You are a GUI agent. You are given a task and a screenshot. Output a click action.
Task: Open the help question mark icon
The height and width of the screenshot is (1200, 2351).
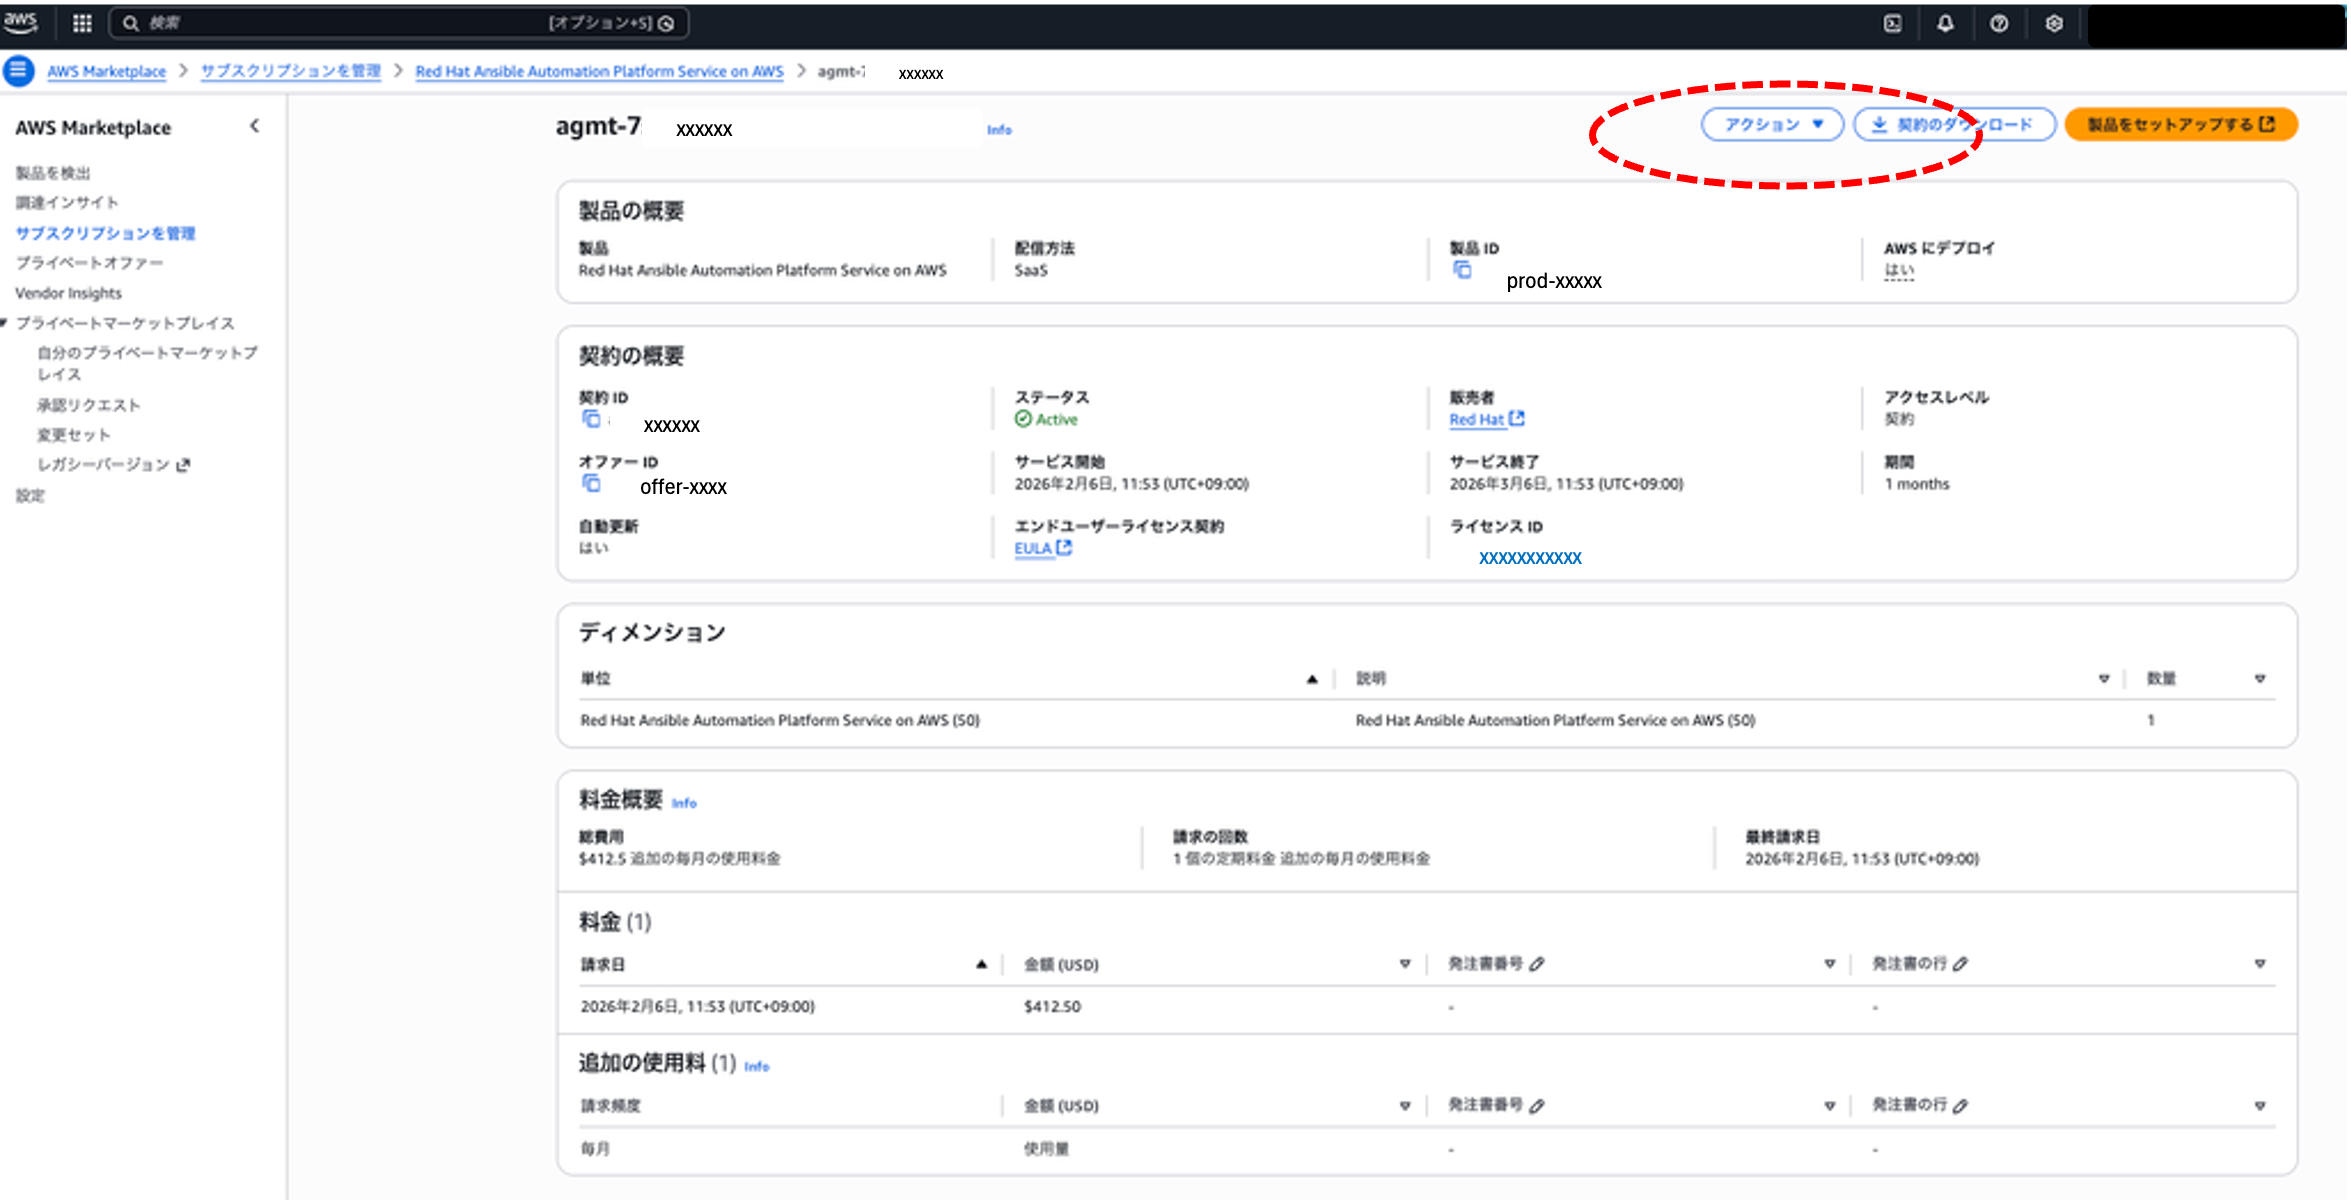pos(1999,23)
